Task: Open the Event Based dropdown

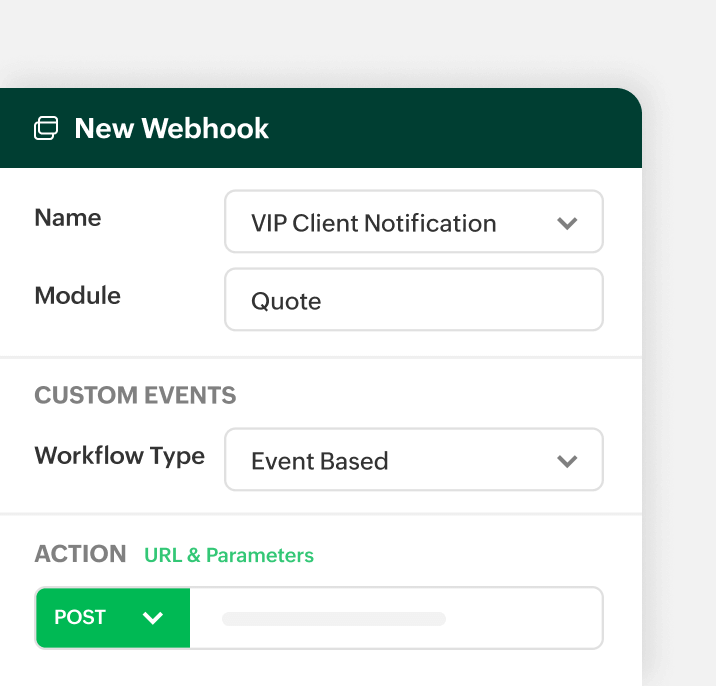Action: click(x=400, y=460)
